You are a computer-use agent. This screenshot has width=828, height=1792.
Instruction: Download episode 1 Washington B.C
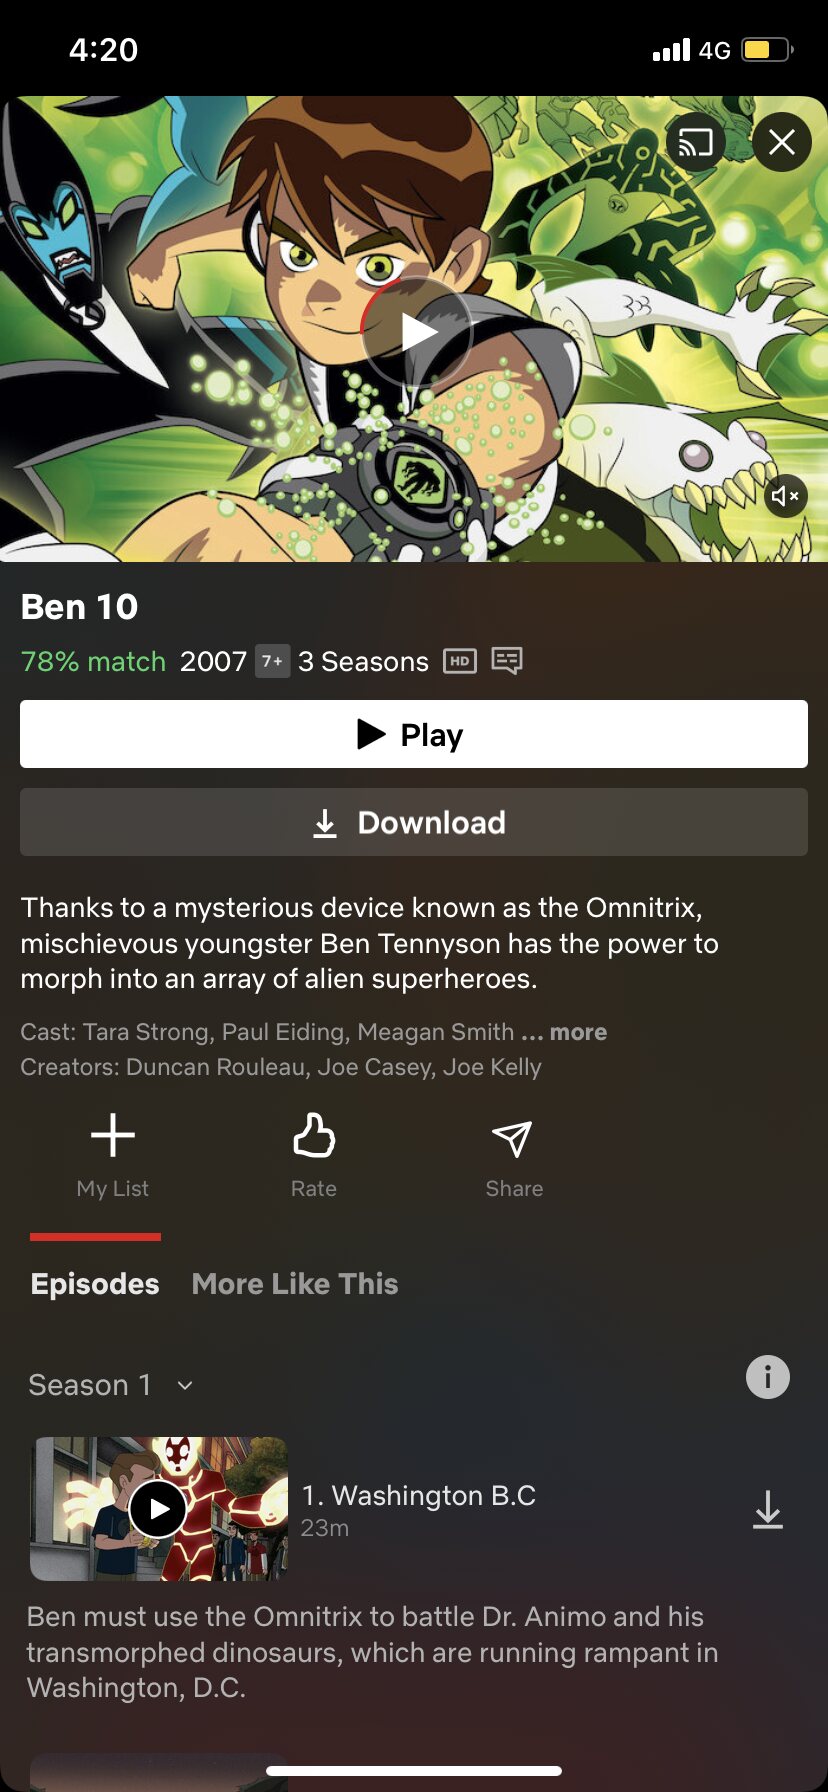(x=768, y=1510)
